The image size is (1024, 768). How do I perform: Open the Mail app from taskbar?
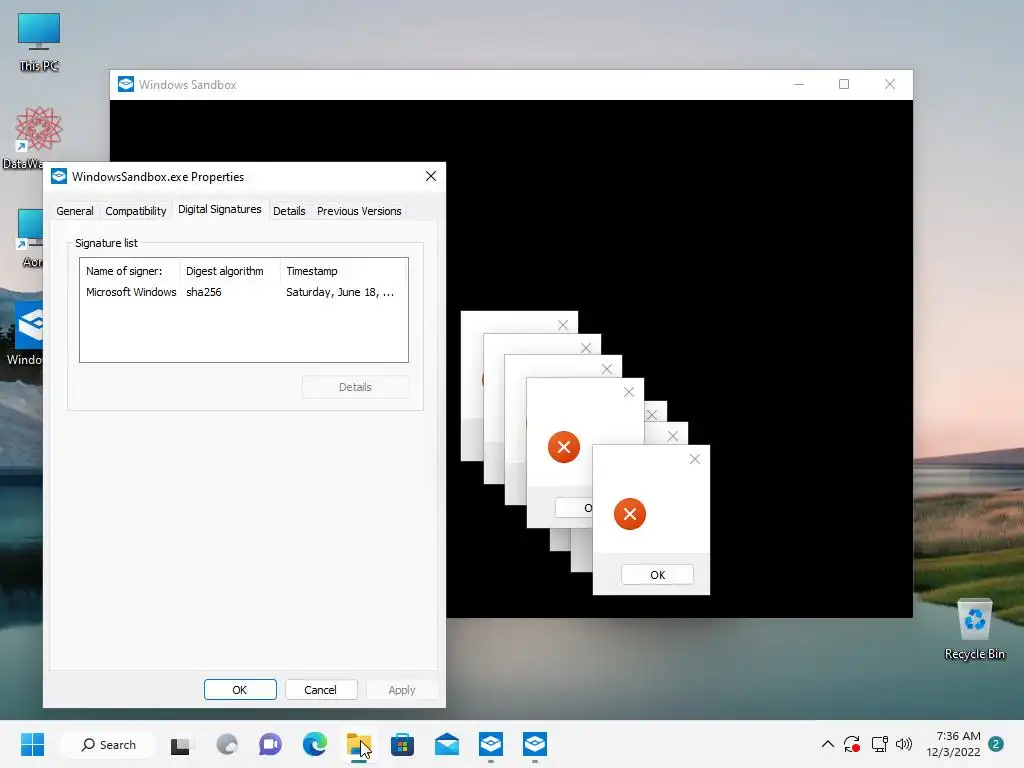pos(447,744)
